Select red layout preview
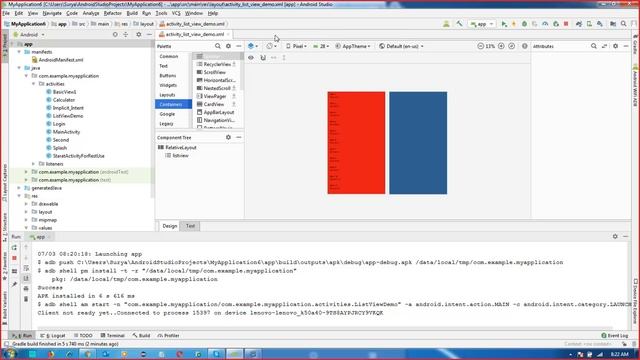Screen dimensions: 640x360 pyautogui.click(x=356, y=143)
